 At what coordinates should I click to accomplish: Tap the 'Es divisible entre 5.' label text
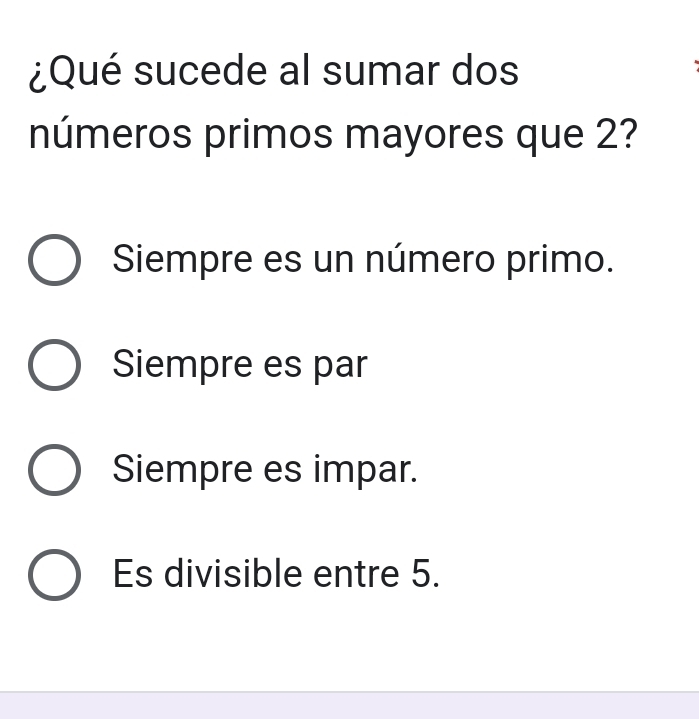(x=276, y=574)
